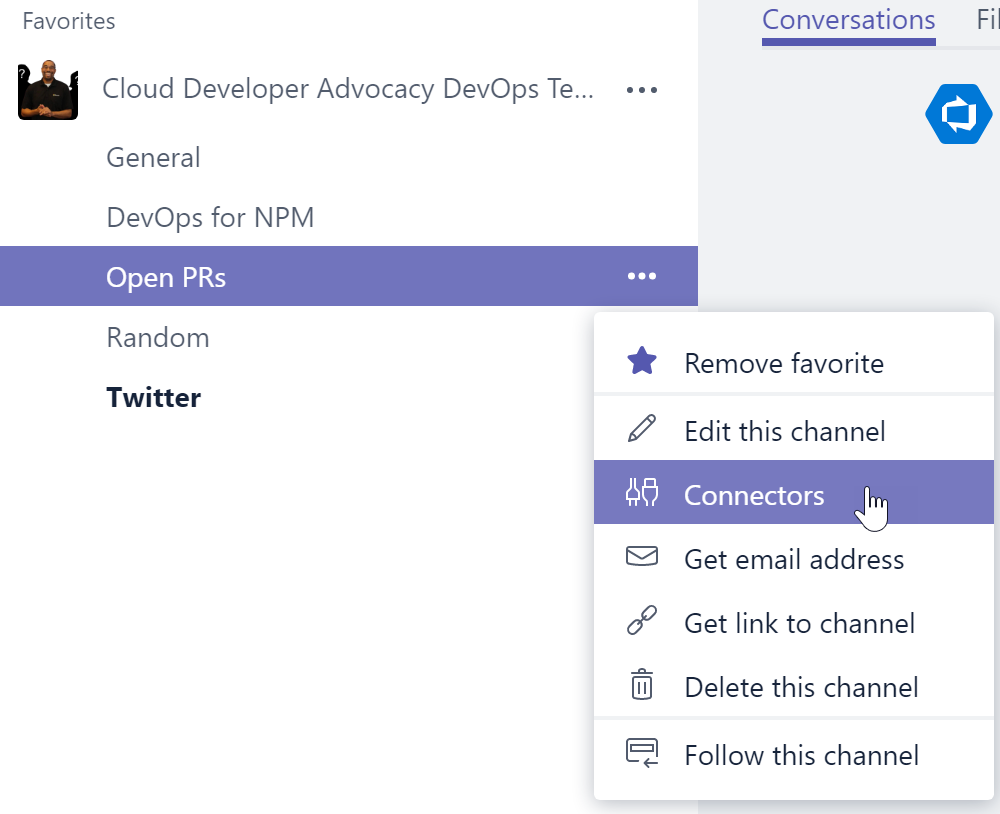Switch to the Conversations tab

(x=848, y=20)
